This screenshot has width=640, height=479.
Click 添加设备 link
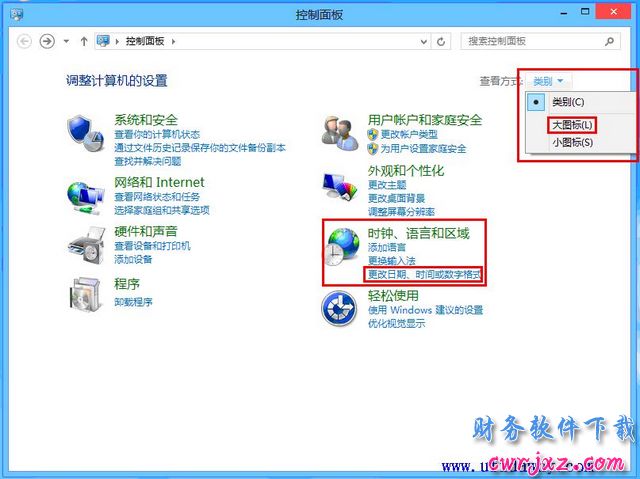point(133,259)
